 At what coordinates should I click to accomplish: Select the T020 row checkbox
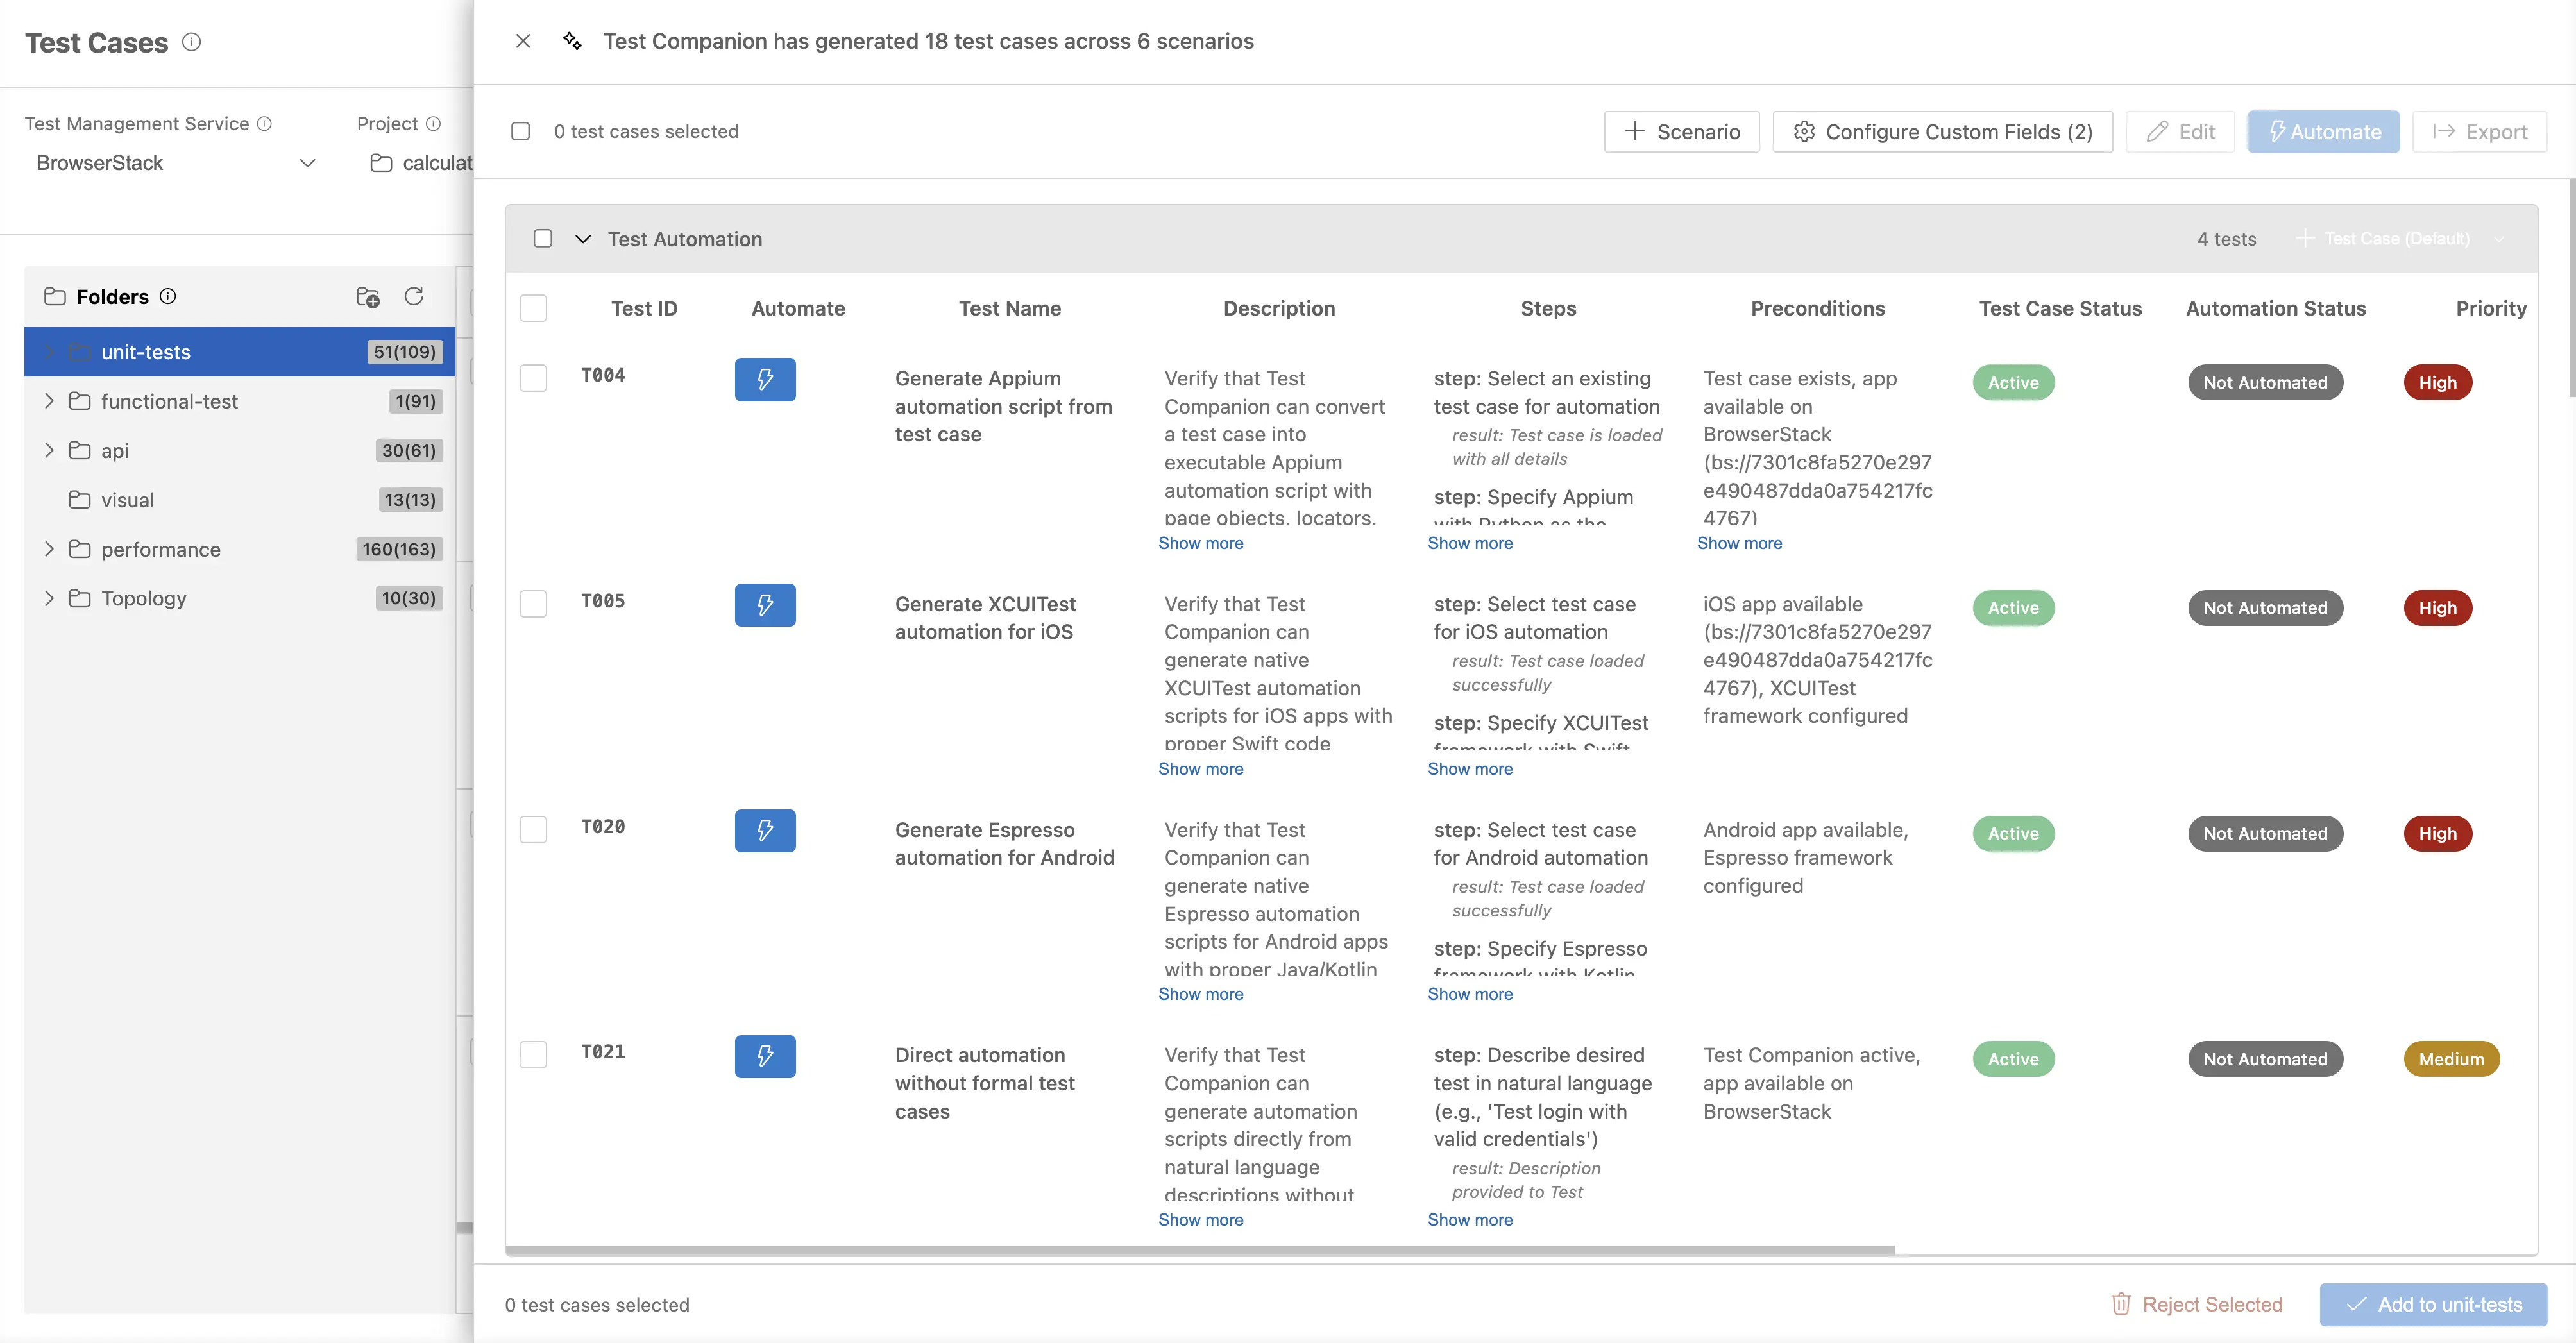pos(534,830)
